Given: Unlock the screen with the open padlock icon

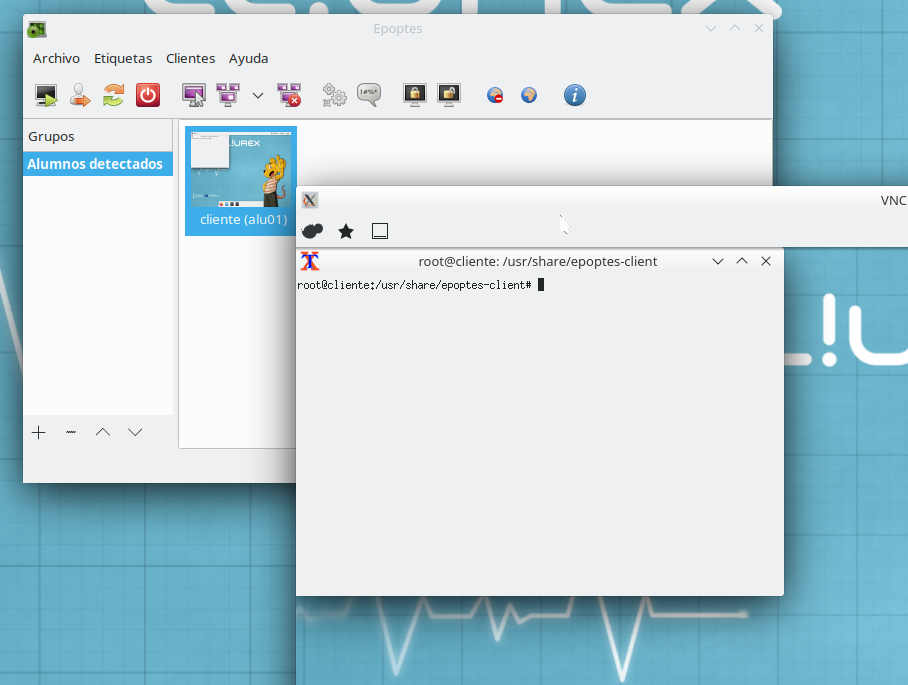Looking at the screenshot, I should (x=449, y=95).
